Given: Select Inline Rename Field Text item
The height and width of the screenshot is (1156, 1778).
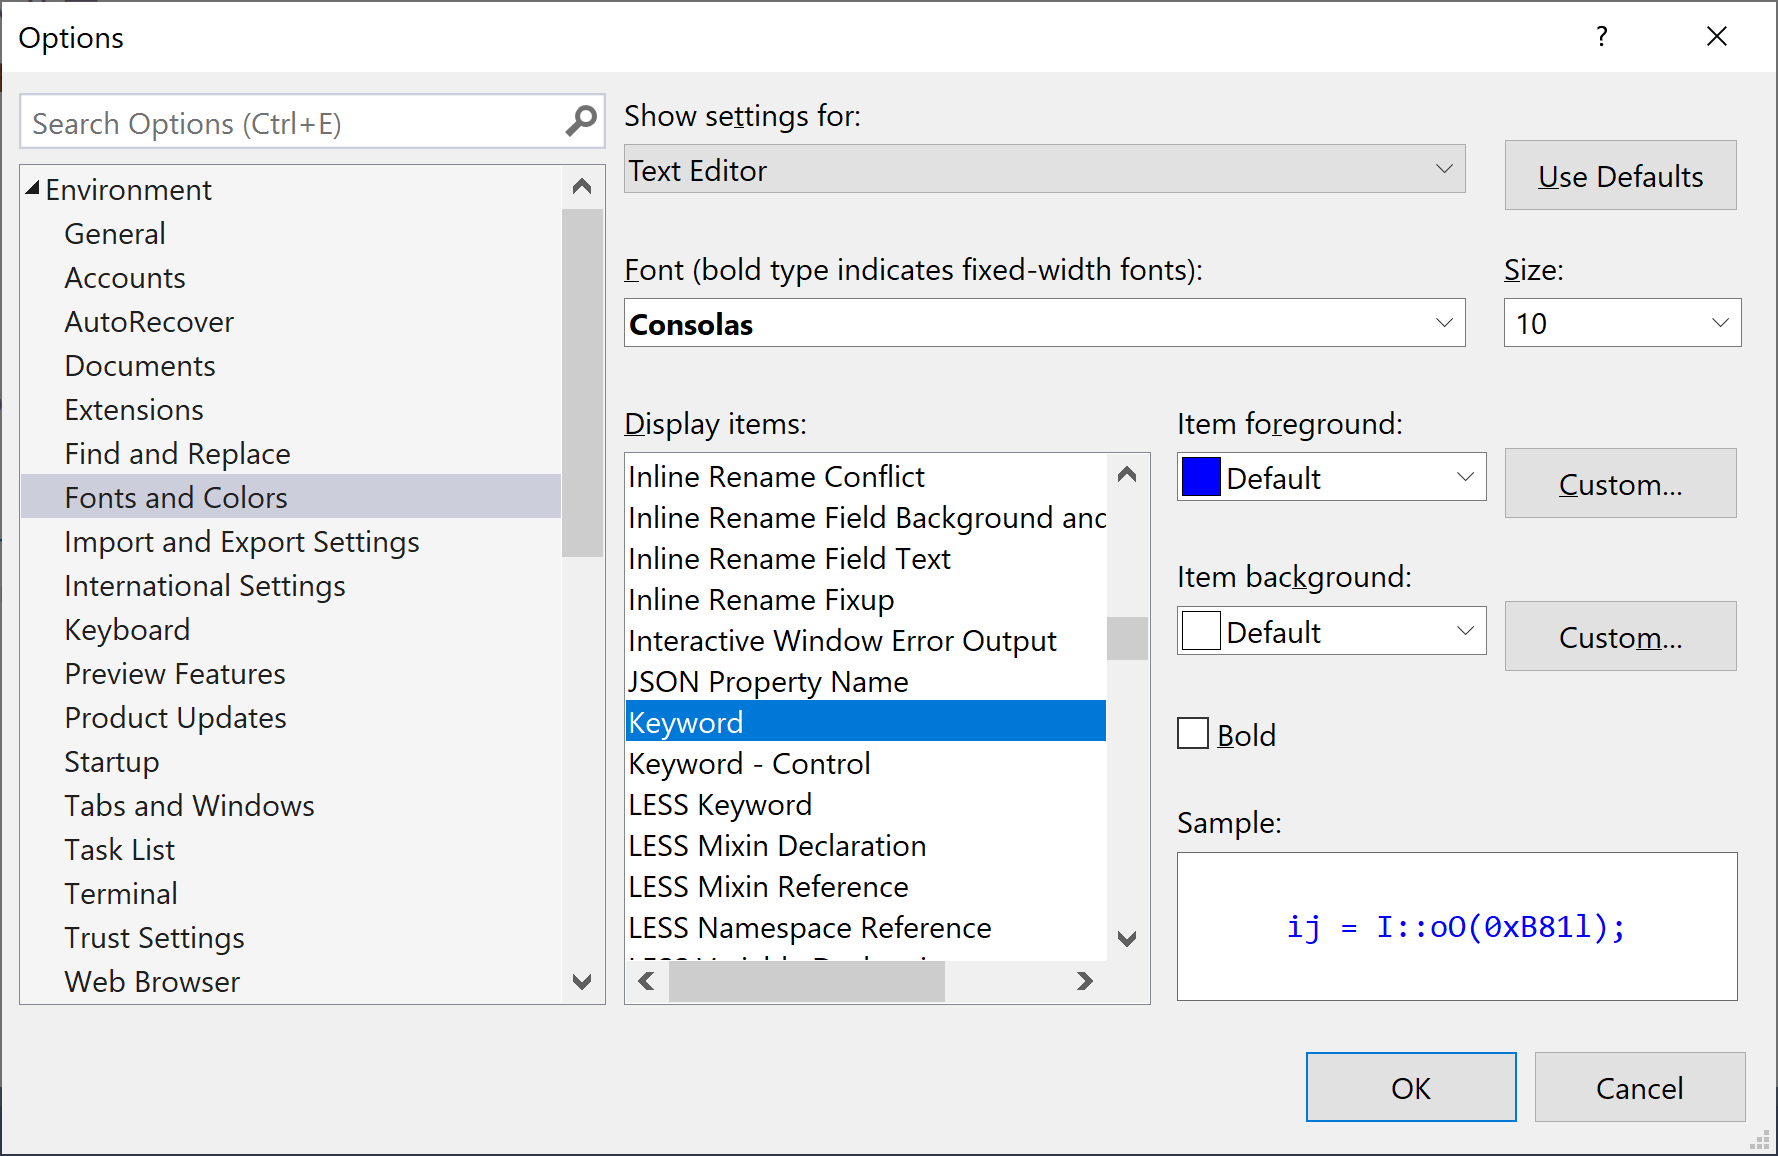Looking at the screenshot, I should pyautogui.click(x=866, y=558).
